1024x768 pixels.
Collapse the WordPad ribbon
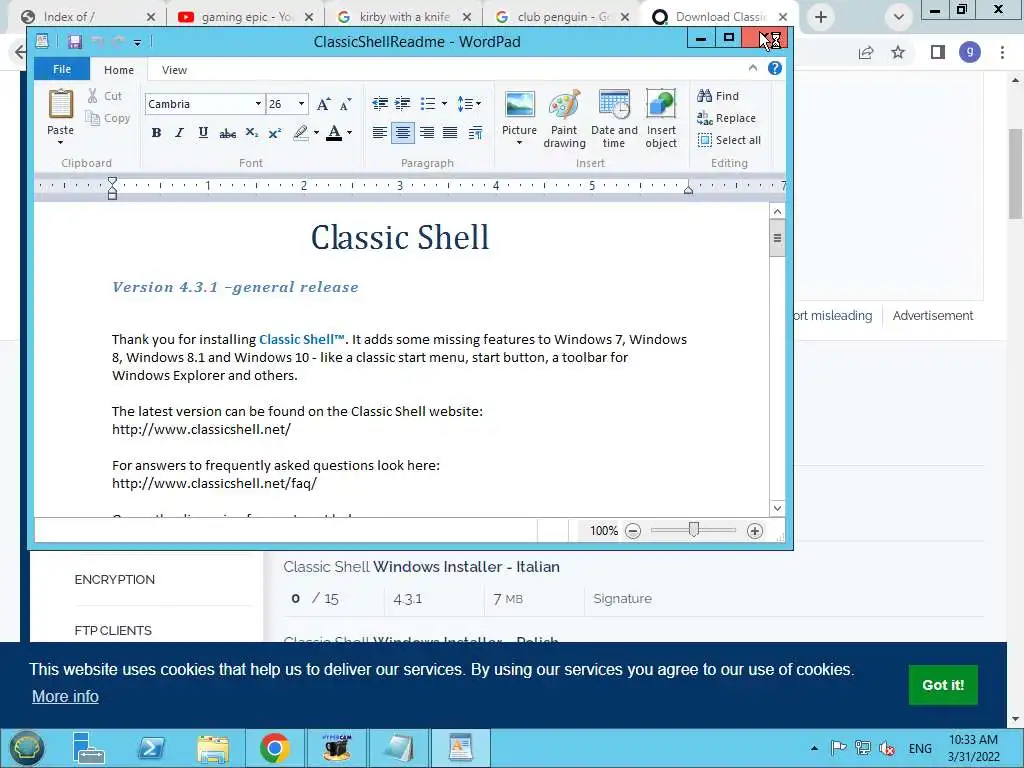[x=753, y=68]
